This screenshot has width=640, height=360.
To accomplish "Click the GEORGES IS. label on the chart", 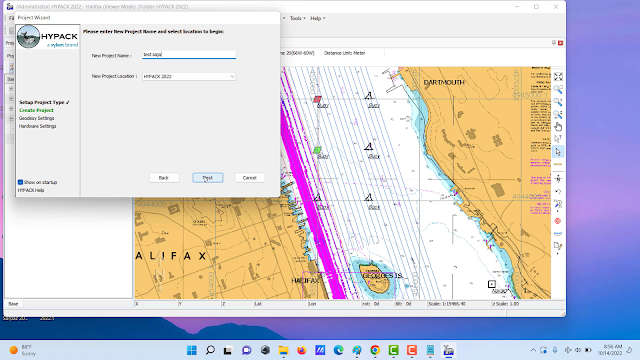I will 382,276.
